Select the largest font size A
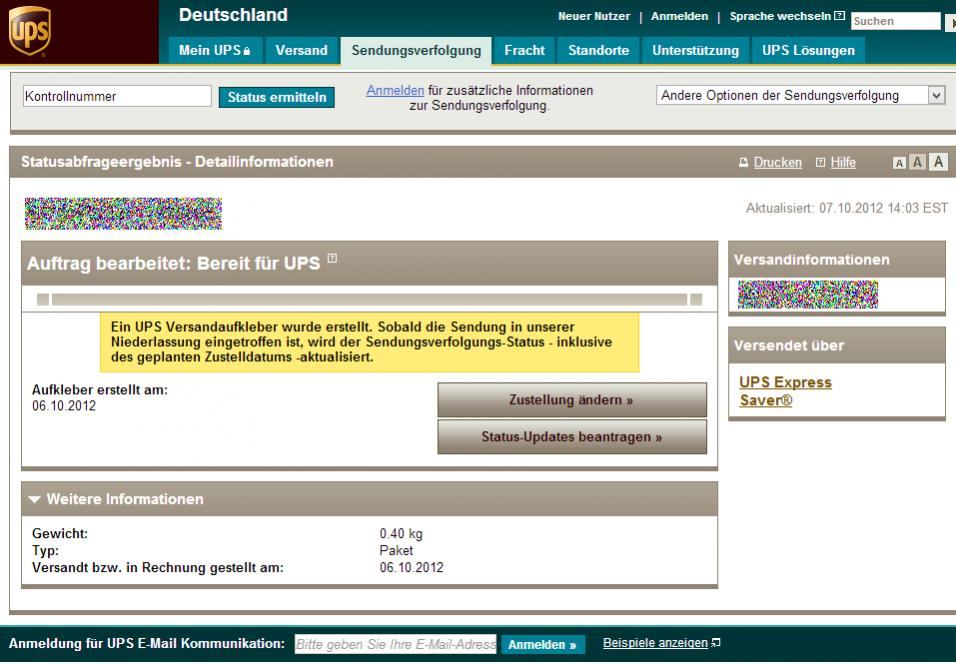Screen dimensions: 956x664 (x=938, y=162)
